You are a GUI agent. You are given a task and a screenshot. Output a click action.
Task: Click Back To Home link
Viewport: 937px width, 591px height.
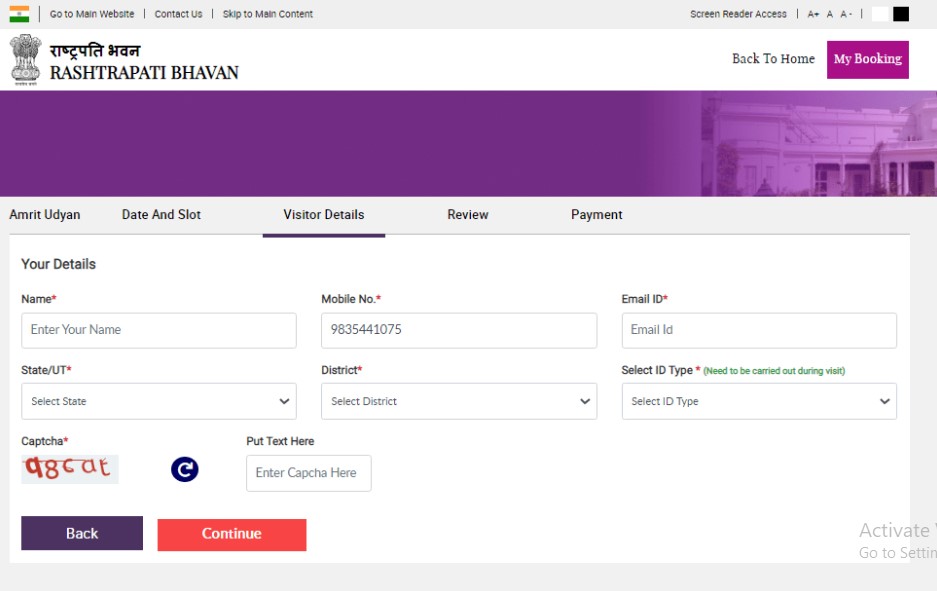coord(773,59)
